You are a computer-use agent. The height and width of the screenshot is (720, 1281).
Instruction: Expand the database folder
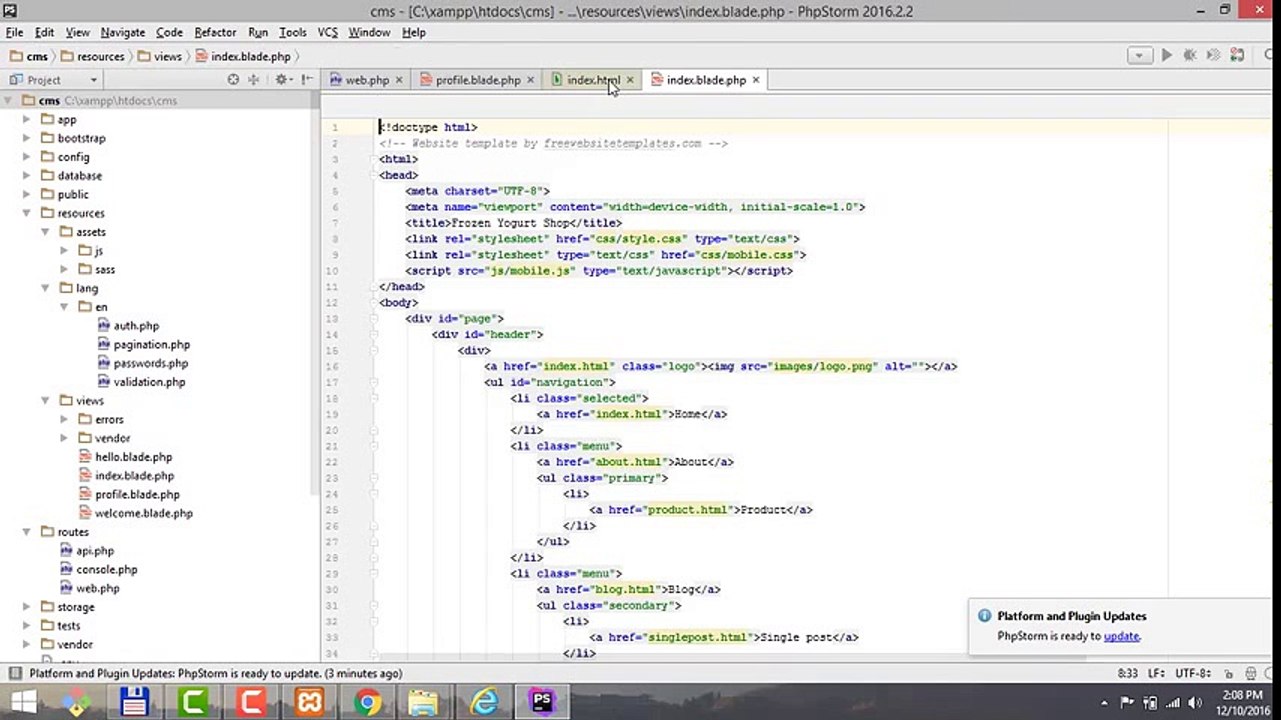[x=27, y=176]
